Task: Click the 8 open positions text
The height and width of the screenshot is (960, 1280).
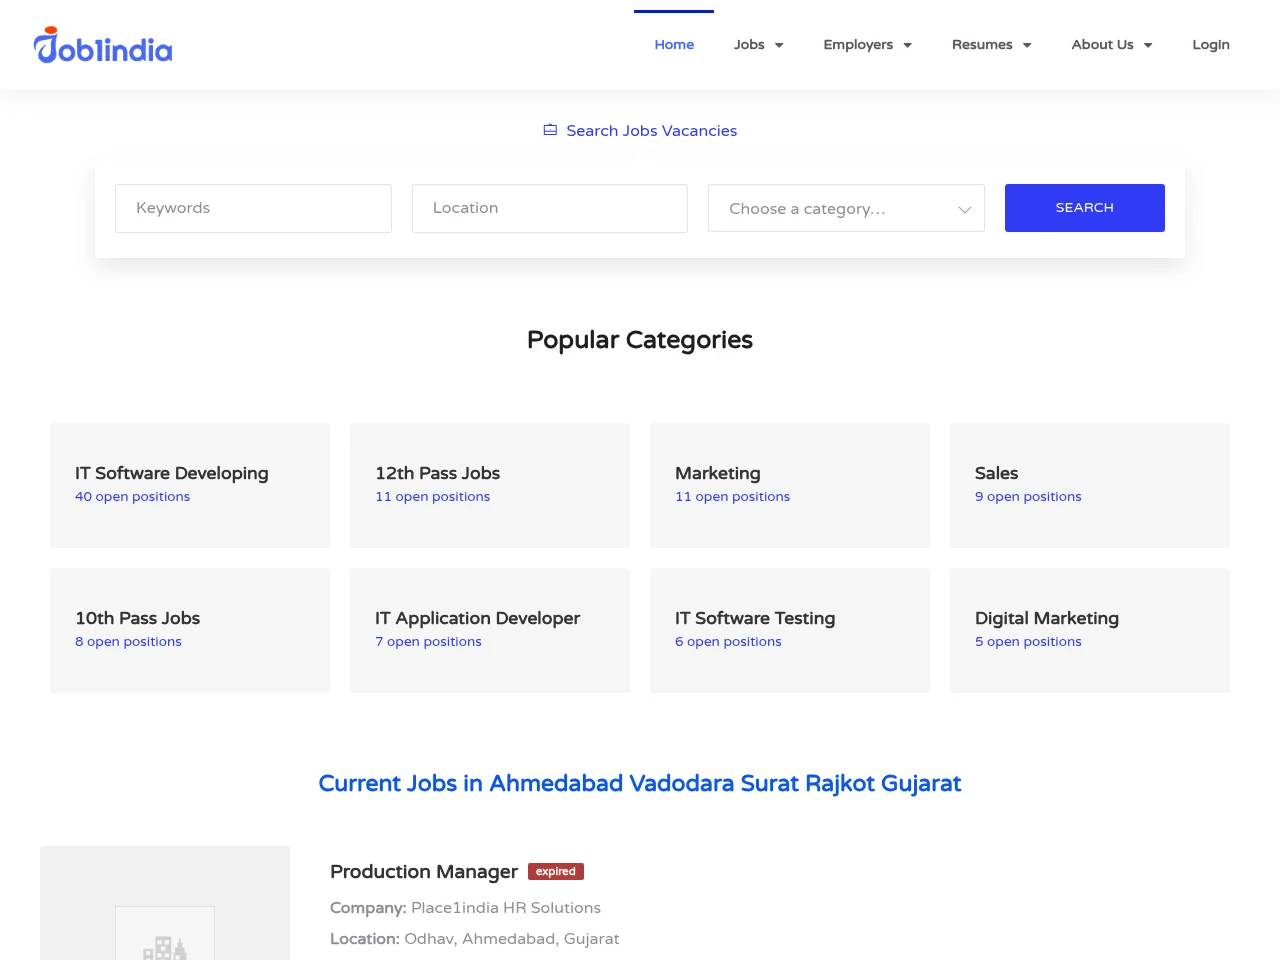Action: click(x=128, y=642)
